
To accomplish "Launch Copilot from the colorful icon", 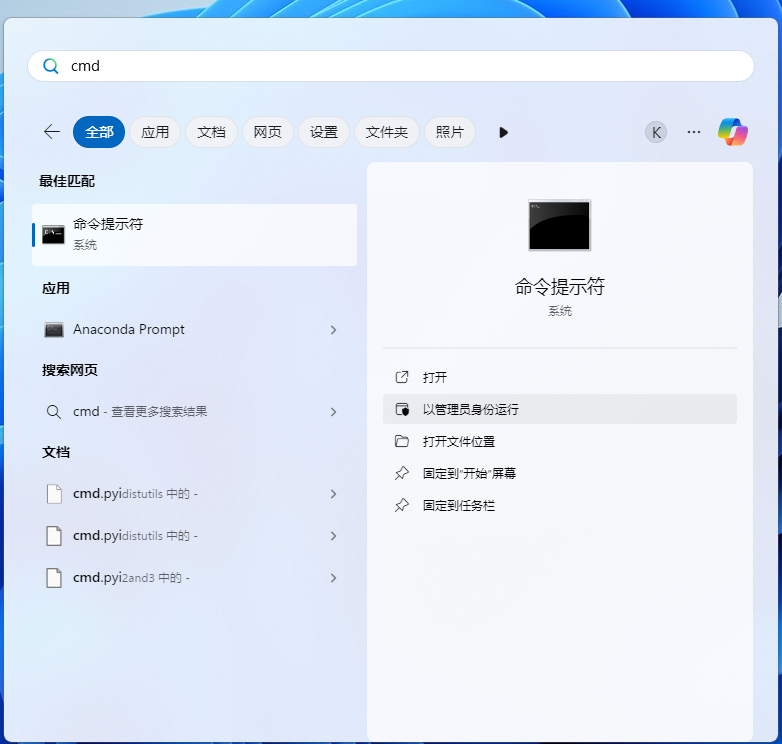I will 733,132.
